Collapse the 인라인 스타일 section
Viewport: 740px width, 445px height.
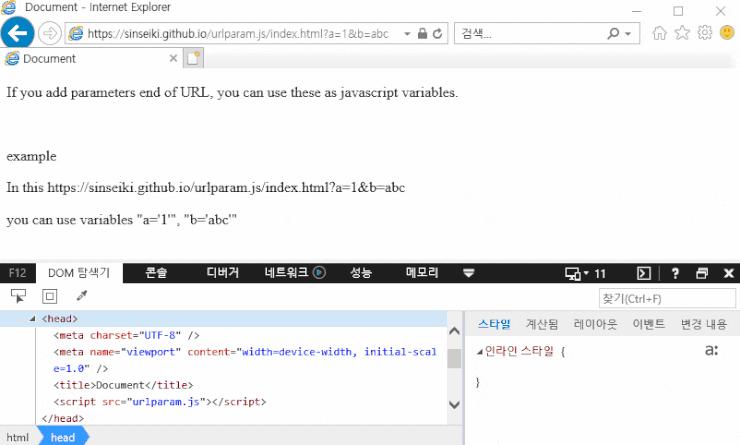pyautogui.click(x=479, y=352)
